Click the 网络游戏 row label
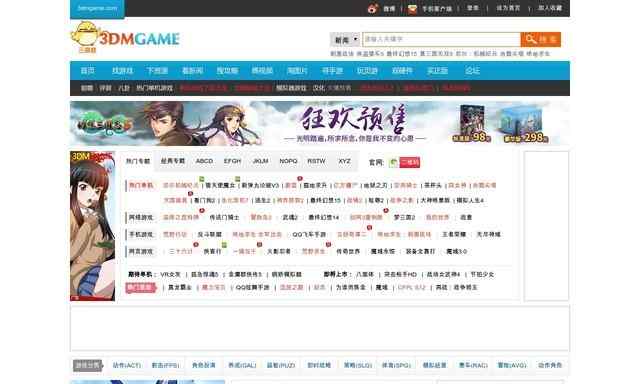 pos(141,218)
